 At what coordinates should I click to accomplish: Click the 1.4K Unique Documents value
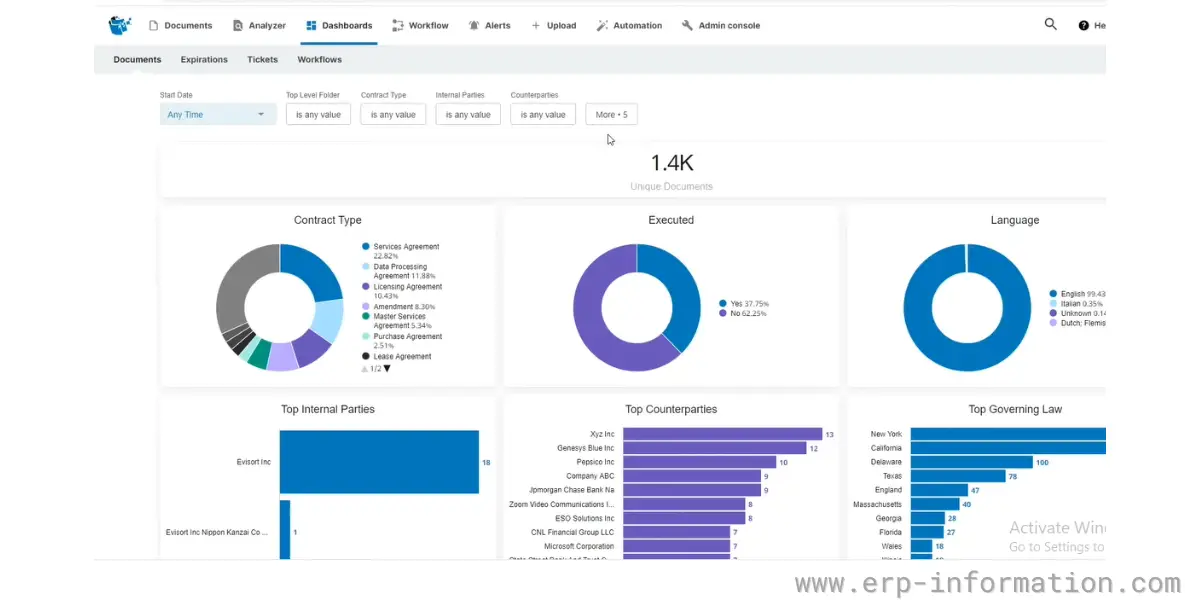point(672,163)
